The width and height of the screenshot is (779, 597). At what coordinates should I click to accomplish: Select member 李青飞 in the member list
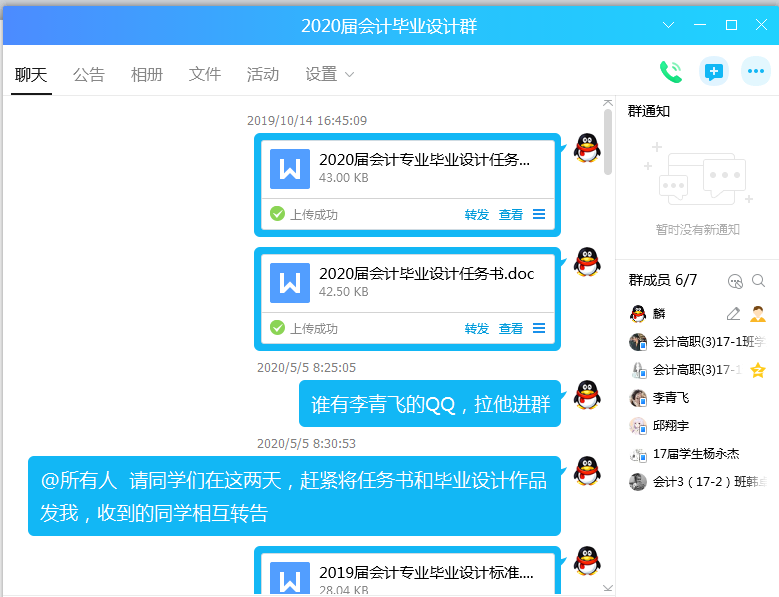pos(697,398)
